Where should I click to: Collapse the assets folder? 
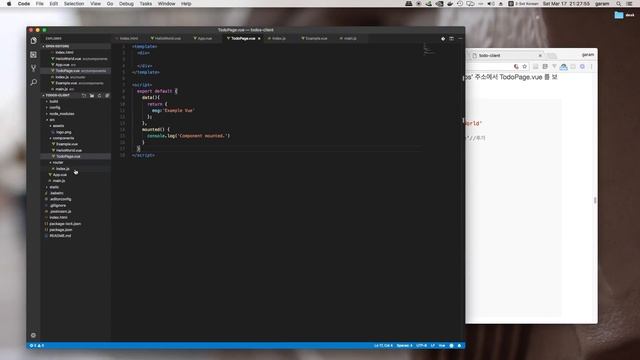click(58, 126)
